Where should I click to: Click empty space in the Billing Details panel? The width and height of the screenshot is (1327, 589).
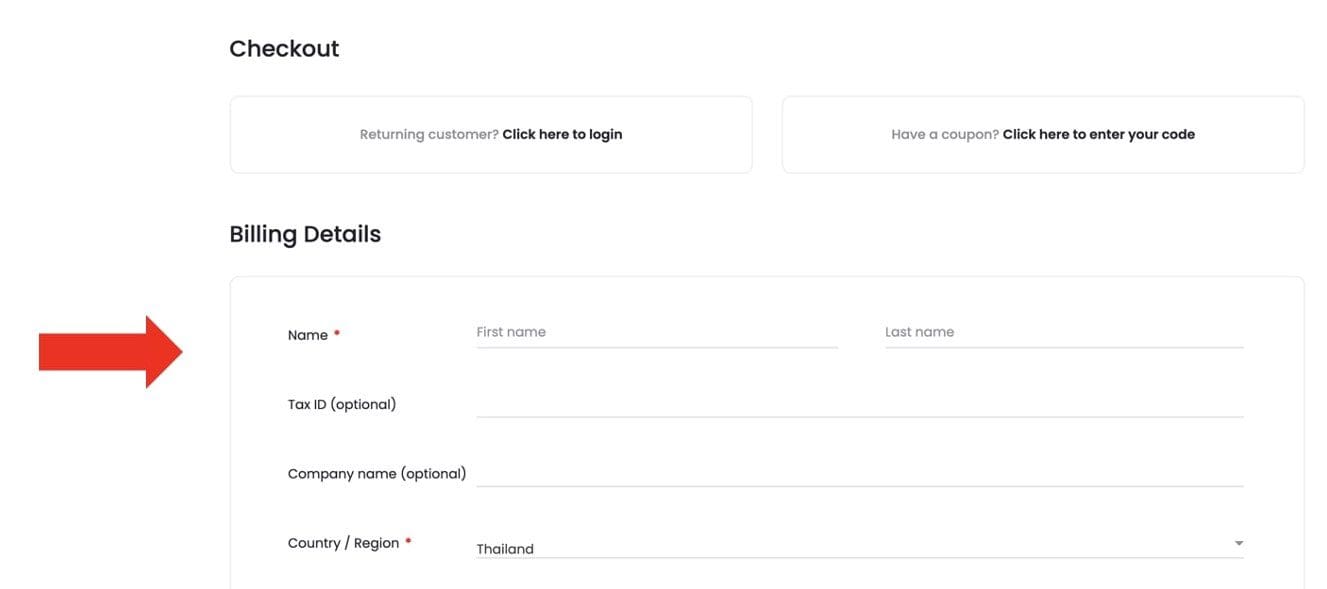tap(760, 300)
